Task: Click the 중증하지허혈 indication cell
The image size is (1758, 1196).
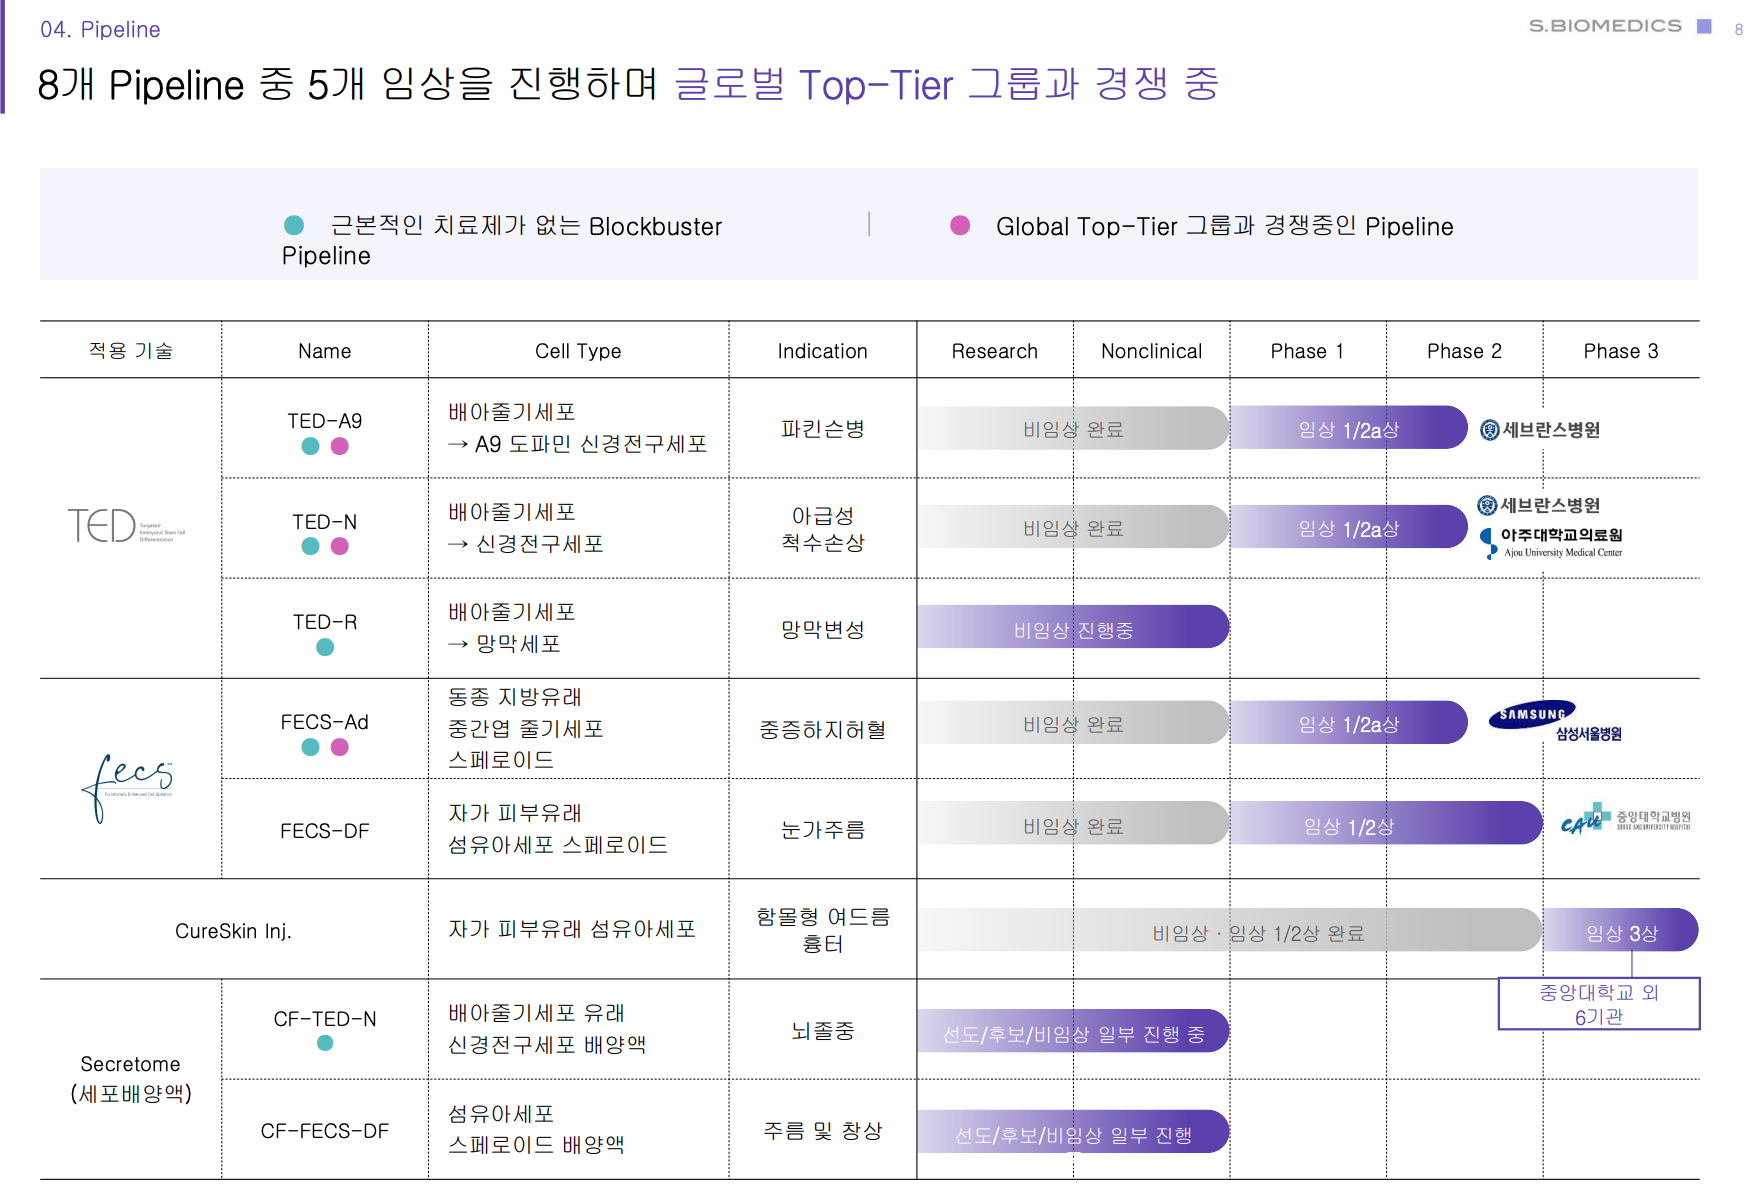Action: tap(823, 730)
